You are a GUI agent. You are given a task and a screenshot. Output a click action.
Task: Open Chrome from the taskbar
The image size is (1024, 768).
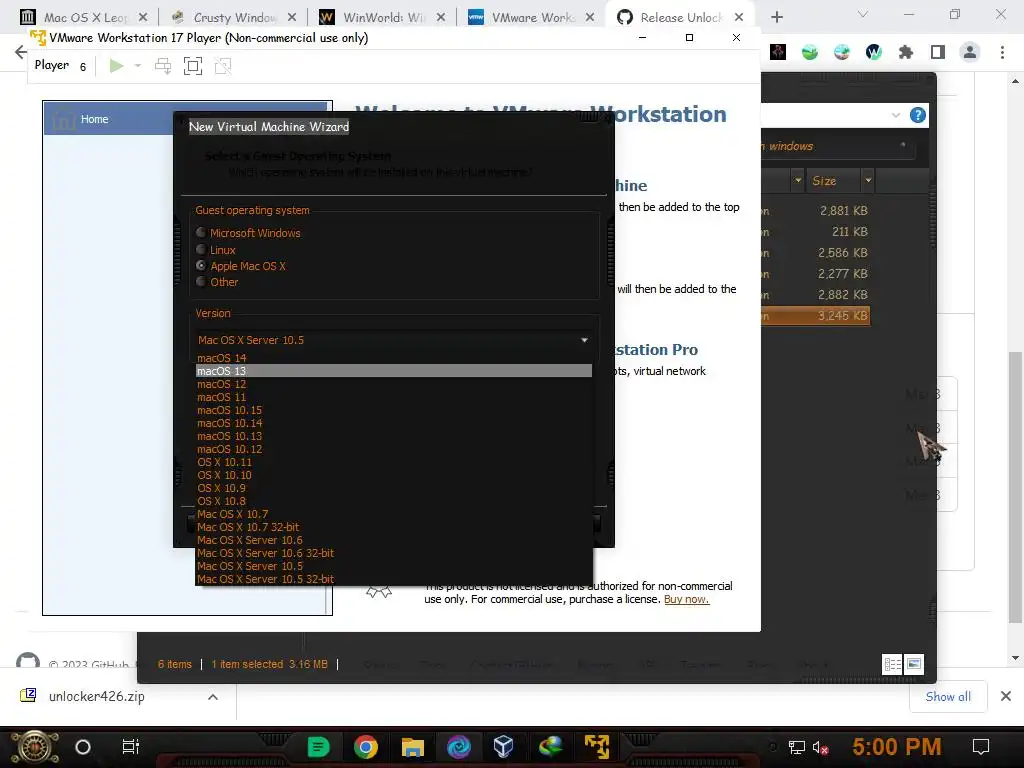366,746
